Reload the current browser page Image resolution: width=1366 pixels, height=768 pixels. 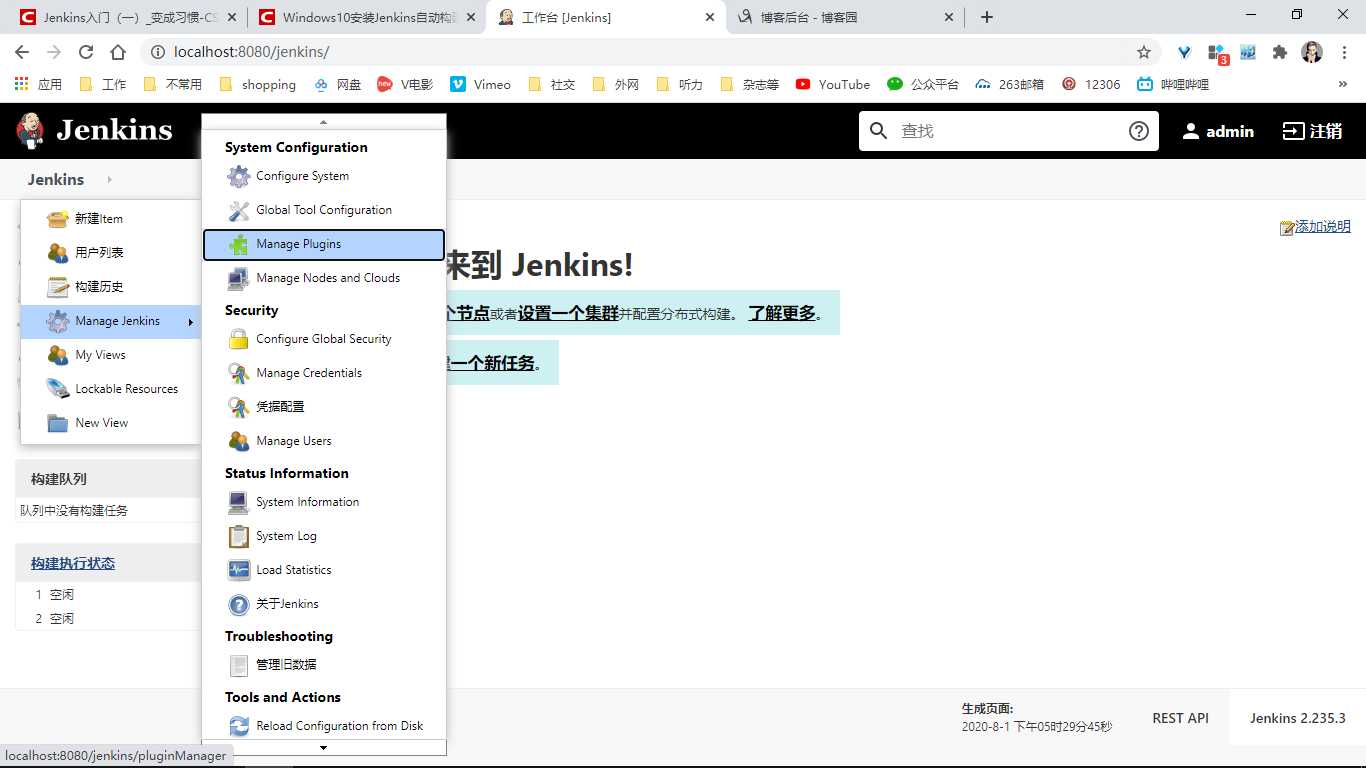pyautogui.click(x=86, y=52)
